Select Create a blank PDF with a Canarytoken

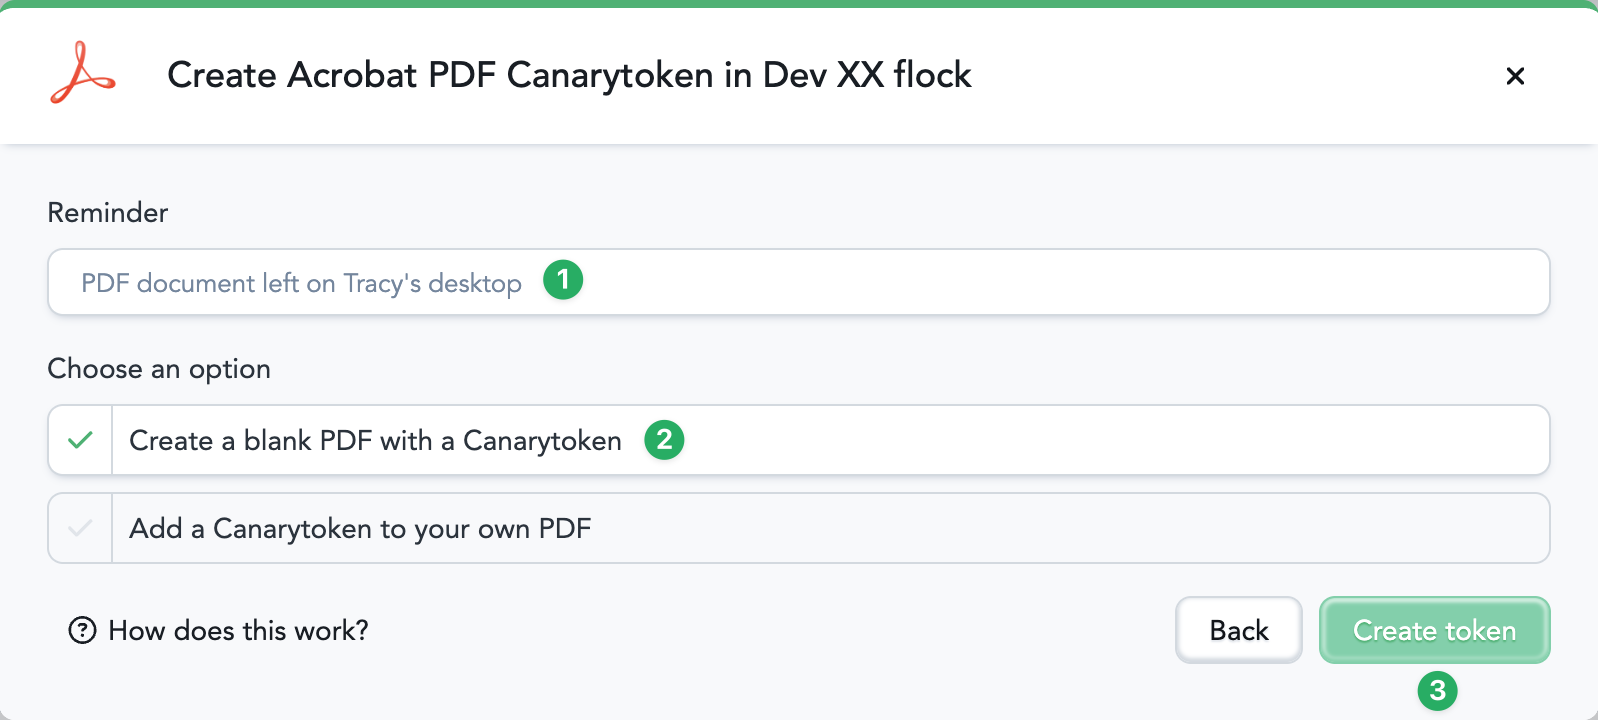click(x=799, y=440)
